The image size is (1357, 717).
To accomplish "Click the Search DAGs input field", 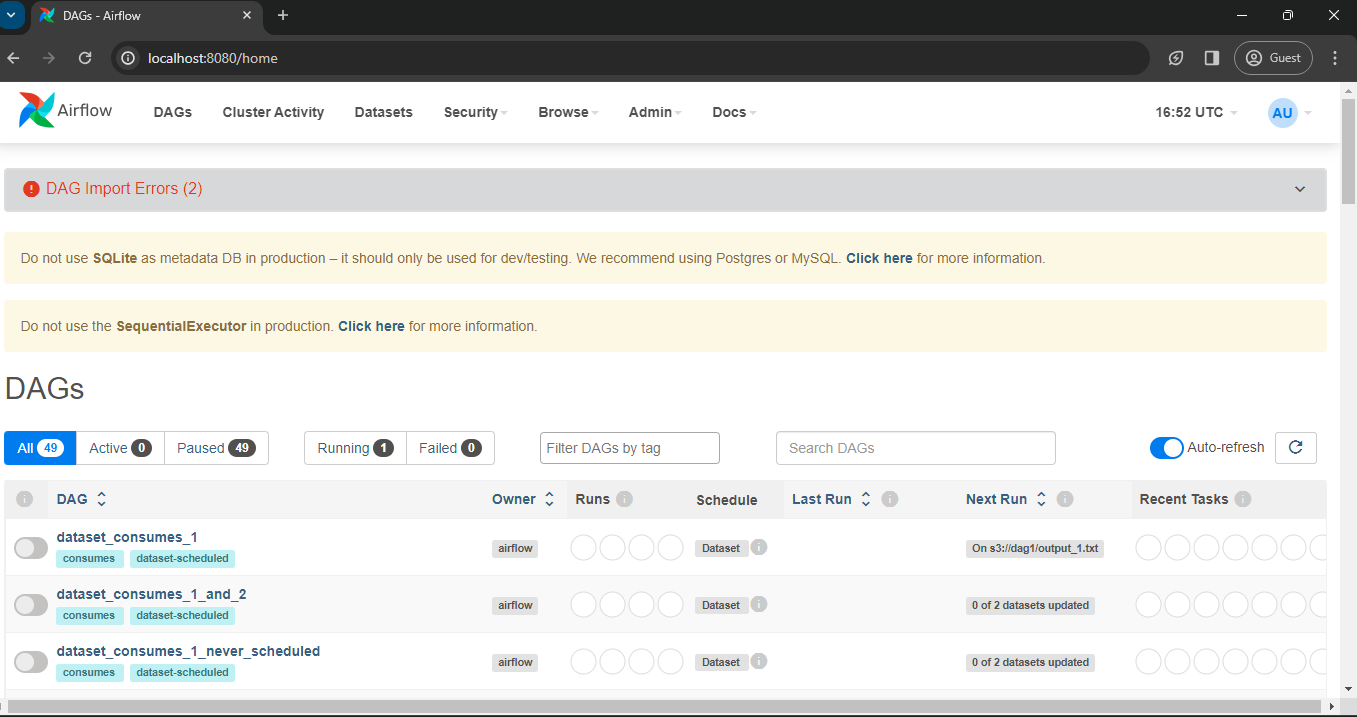I will 915,448.
